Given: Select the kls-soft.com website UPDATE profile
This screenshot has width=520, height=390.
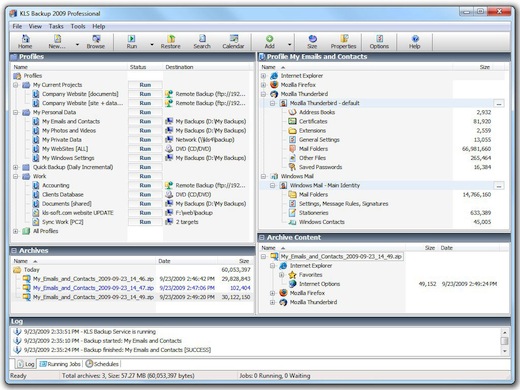Looking at the screenshot, I should click(x=78, y=213).
